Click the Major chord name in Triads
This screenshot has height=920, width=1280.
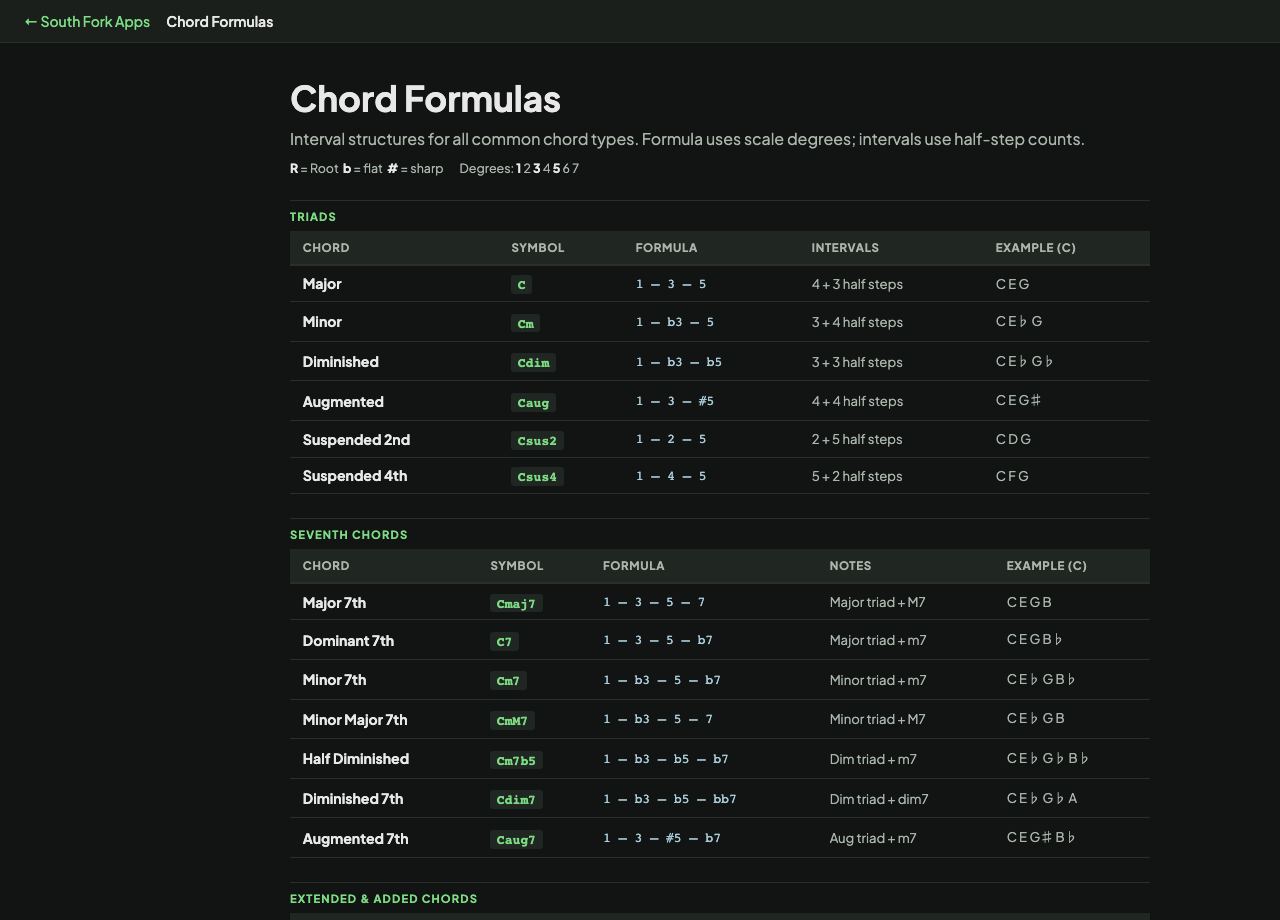(x=322, y=284)
